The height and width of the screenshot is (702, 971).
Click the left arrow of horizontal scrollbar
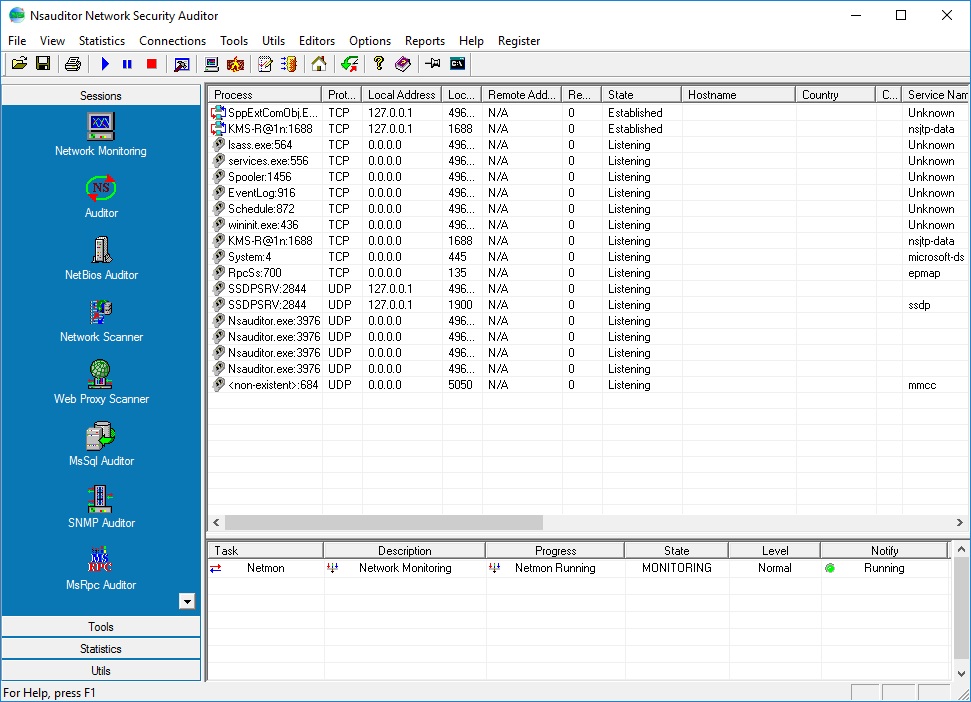click(216, 522)
